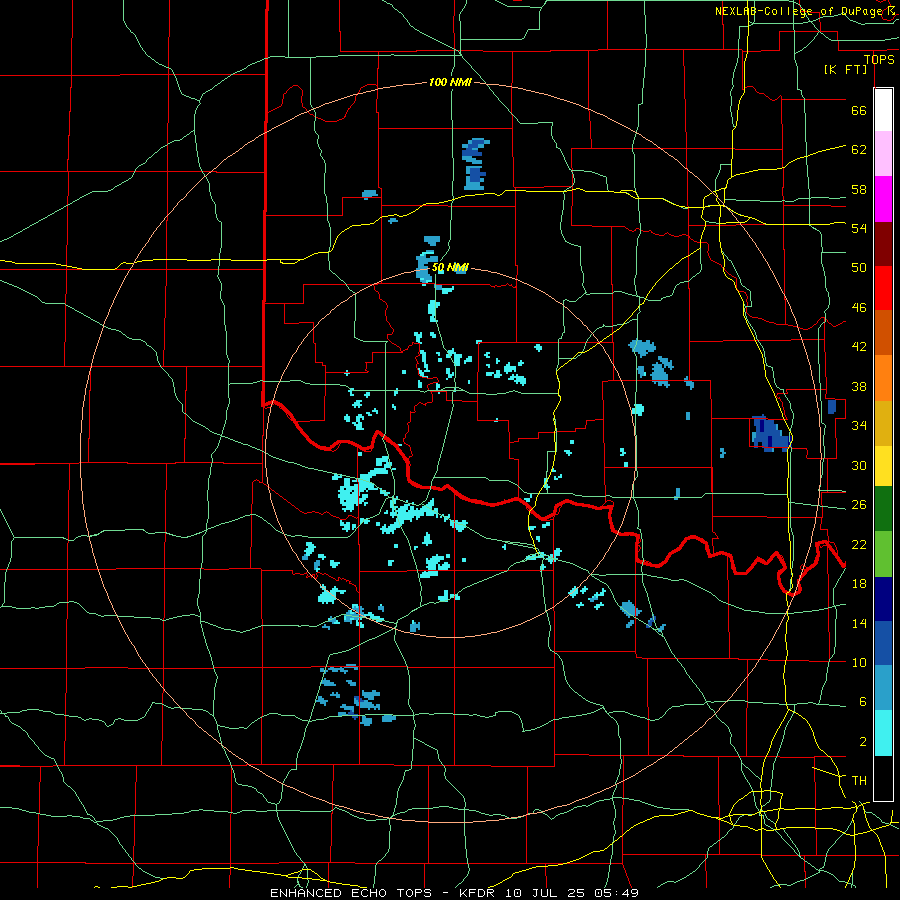Click the legend value "10"
The height and width of the screenshot is (900, 900).
(859, 662)
